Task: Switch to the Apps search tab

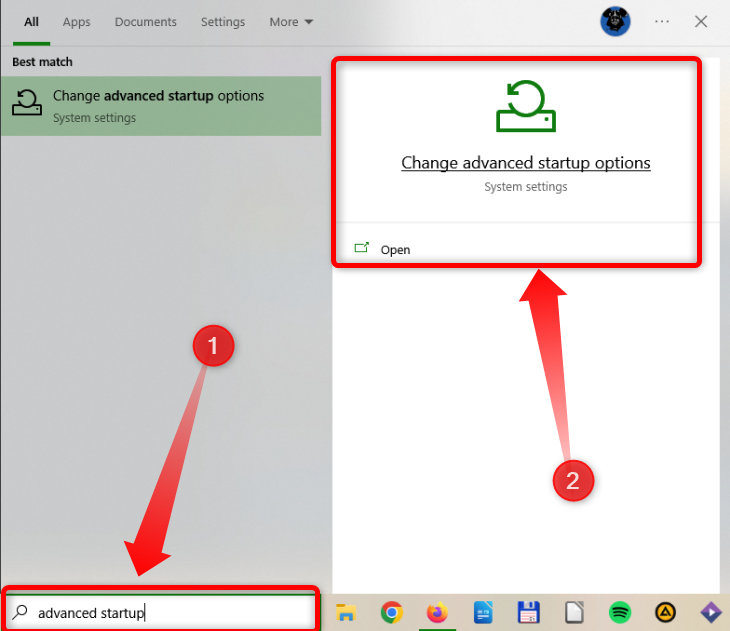Action: tap(76, 22)
